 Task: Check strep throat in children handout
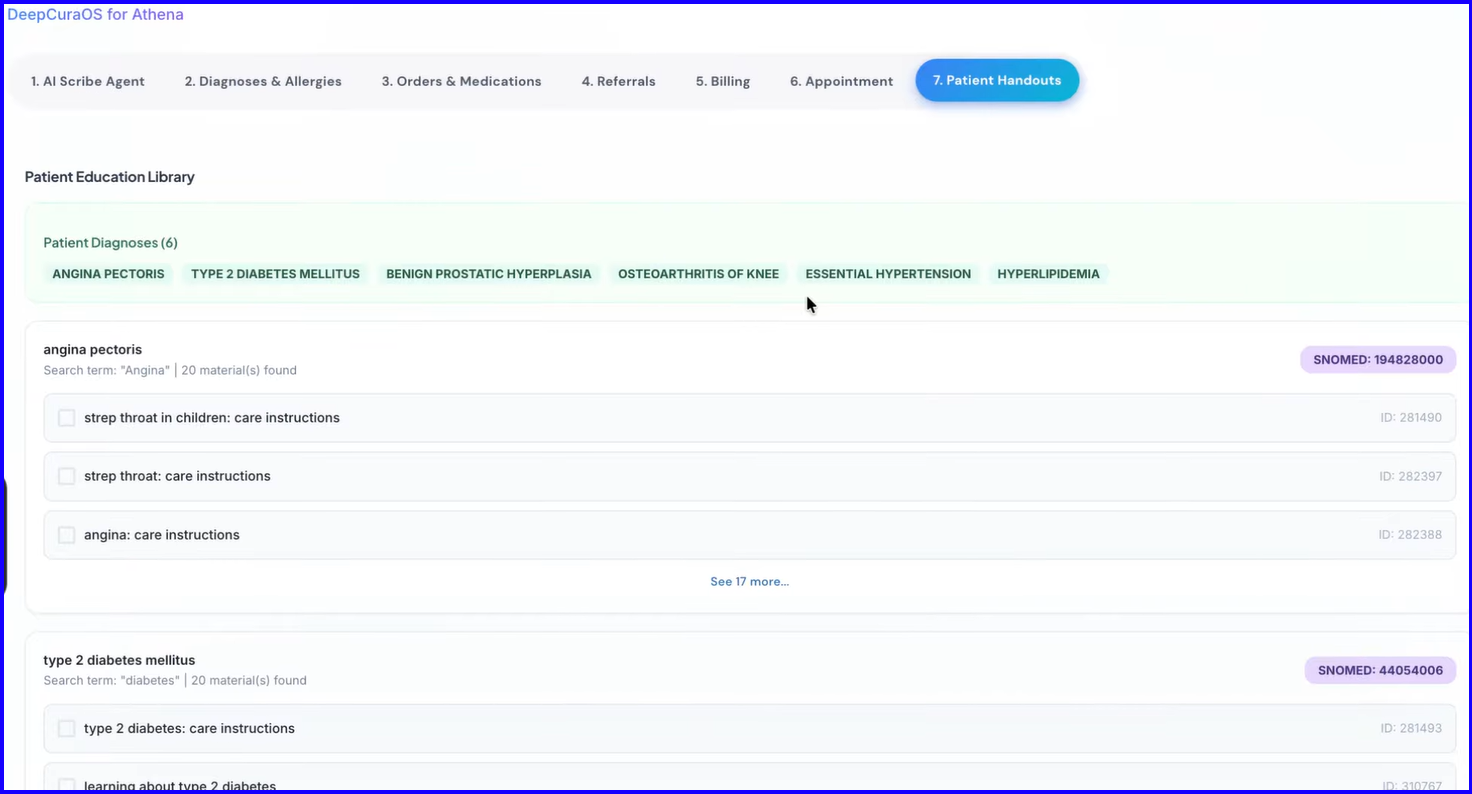[66, 418]
